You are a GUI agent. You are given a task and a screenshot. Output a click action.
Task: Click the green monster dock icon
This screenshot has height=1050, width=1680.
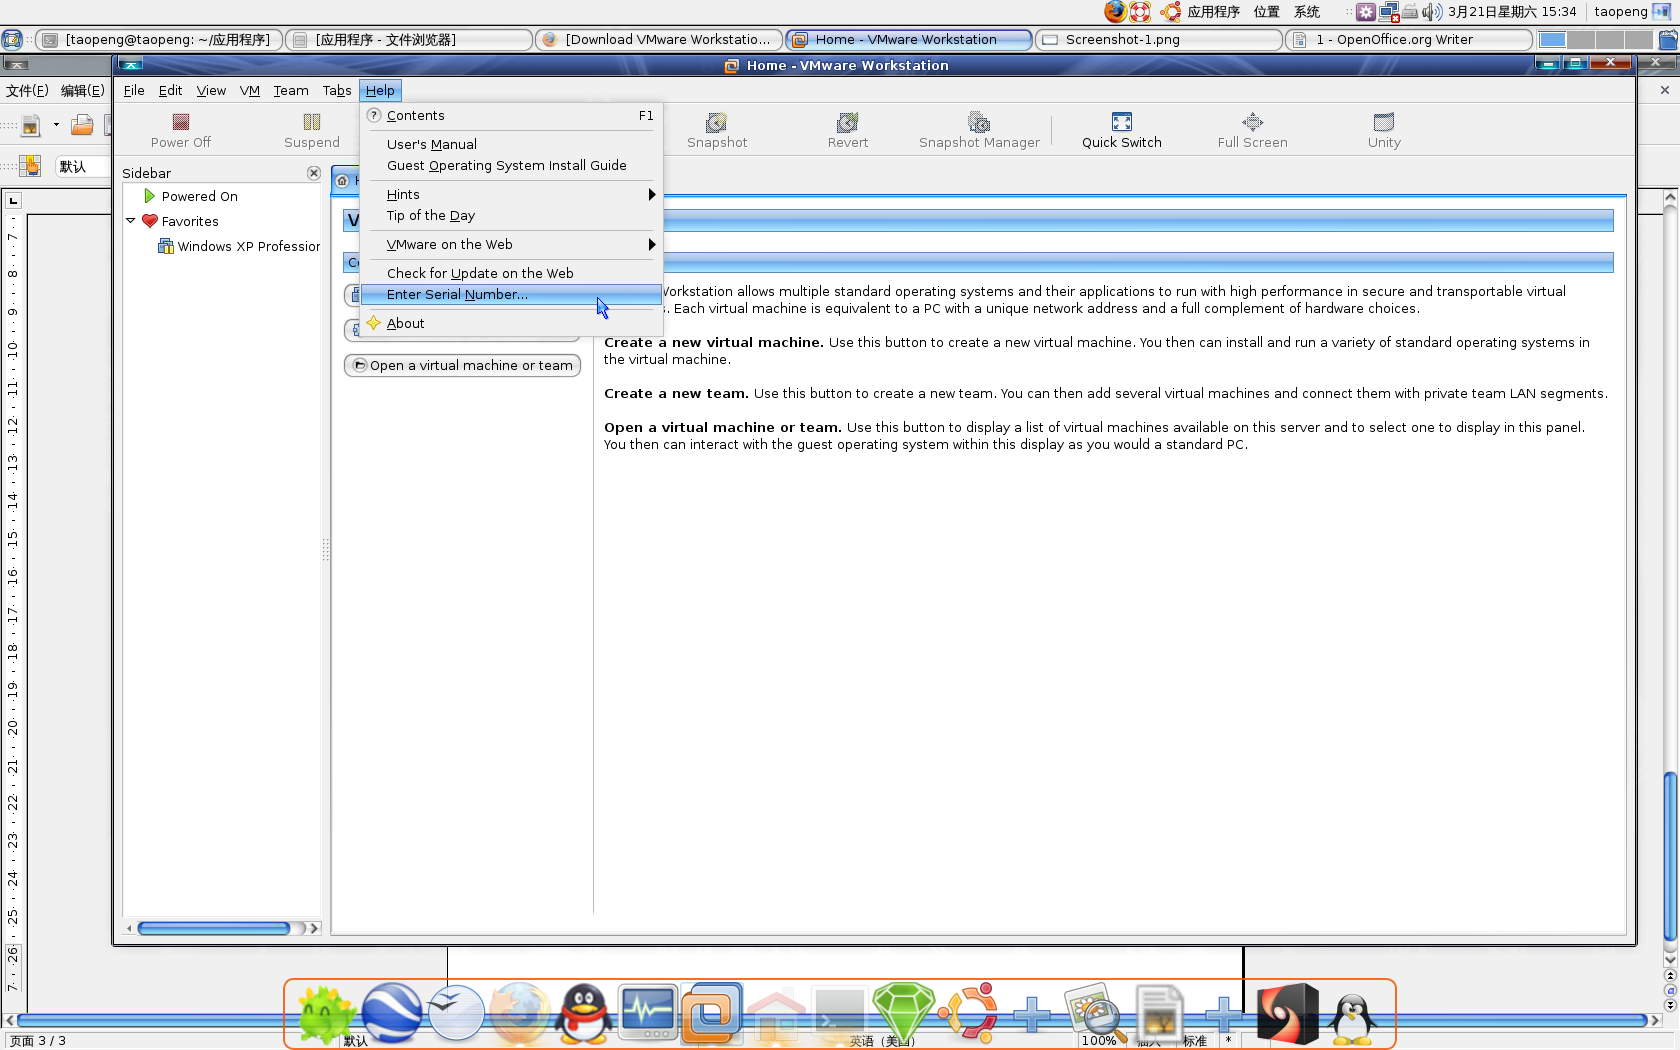tap(327, 1015)
